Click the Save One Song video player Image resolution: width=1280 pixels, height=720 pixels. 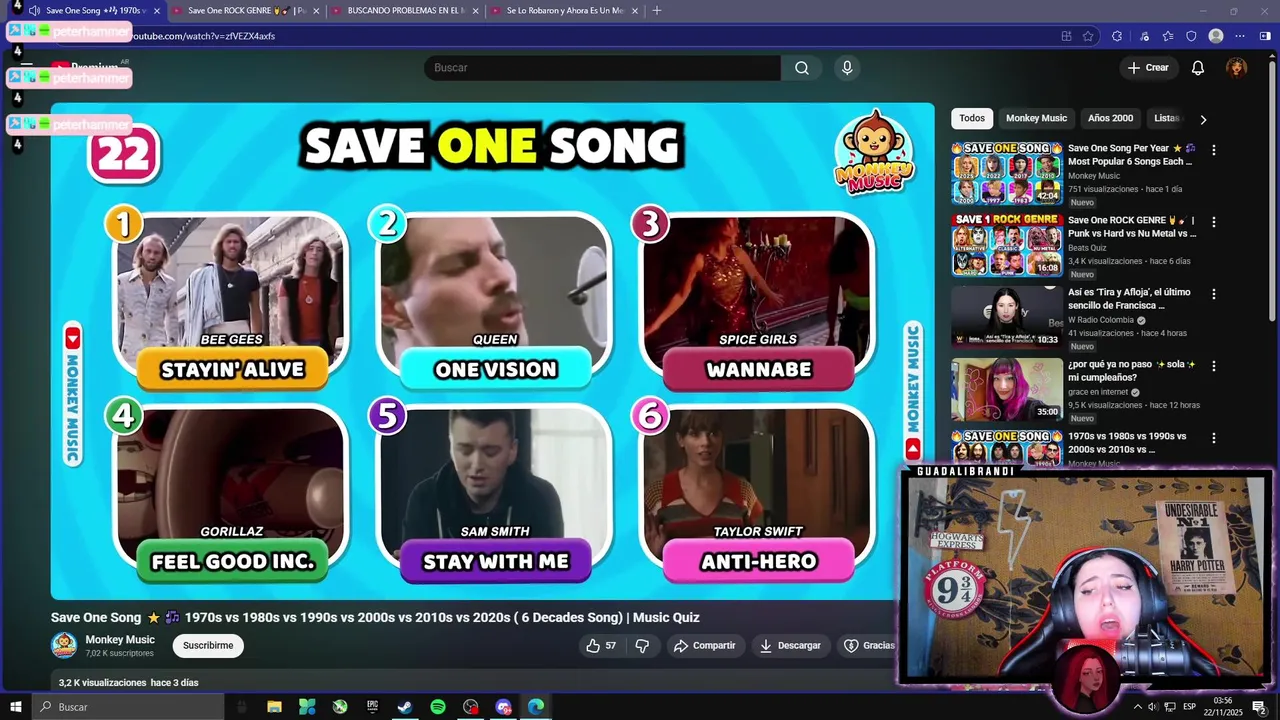pyautogui.click(x=492, y=351)
